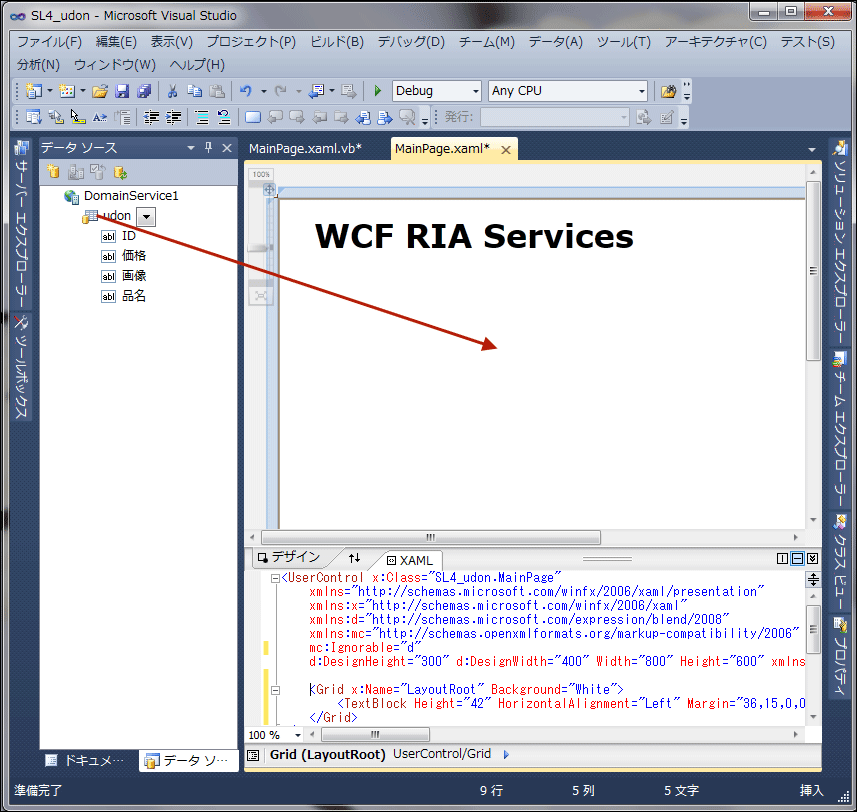Open the ビルド(B) menu

click(337, 42)
